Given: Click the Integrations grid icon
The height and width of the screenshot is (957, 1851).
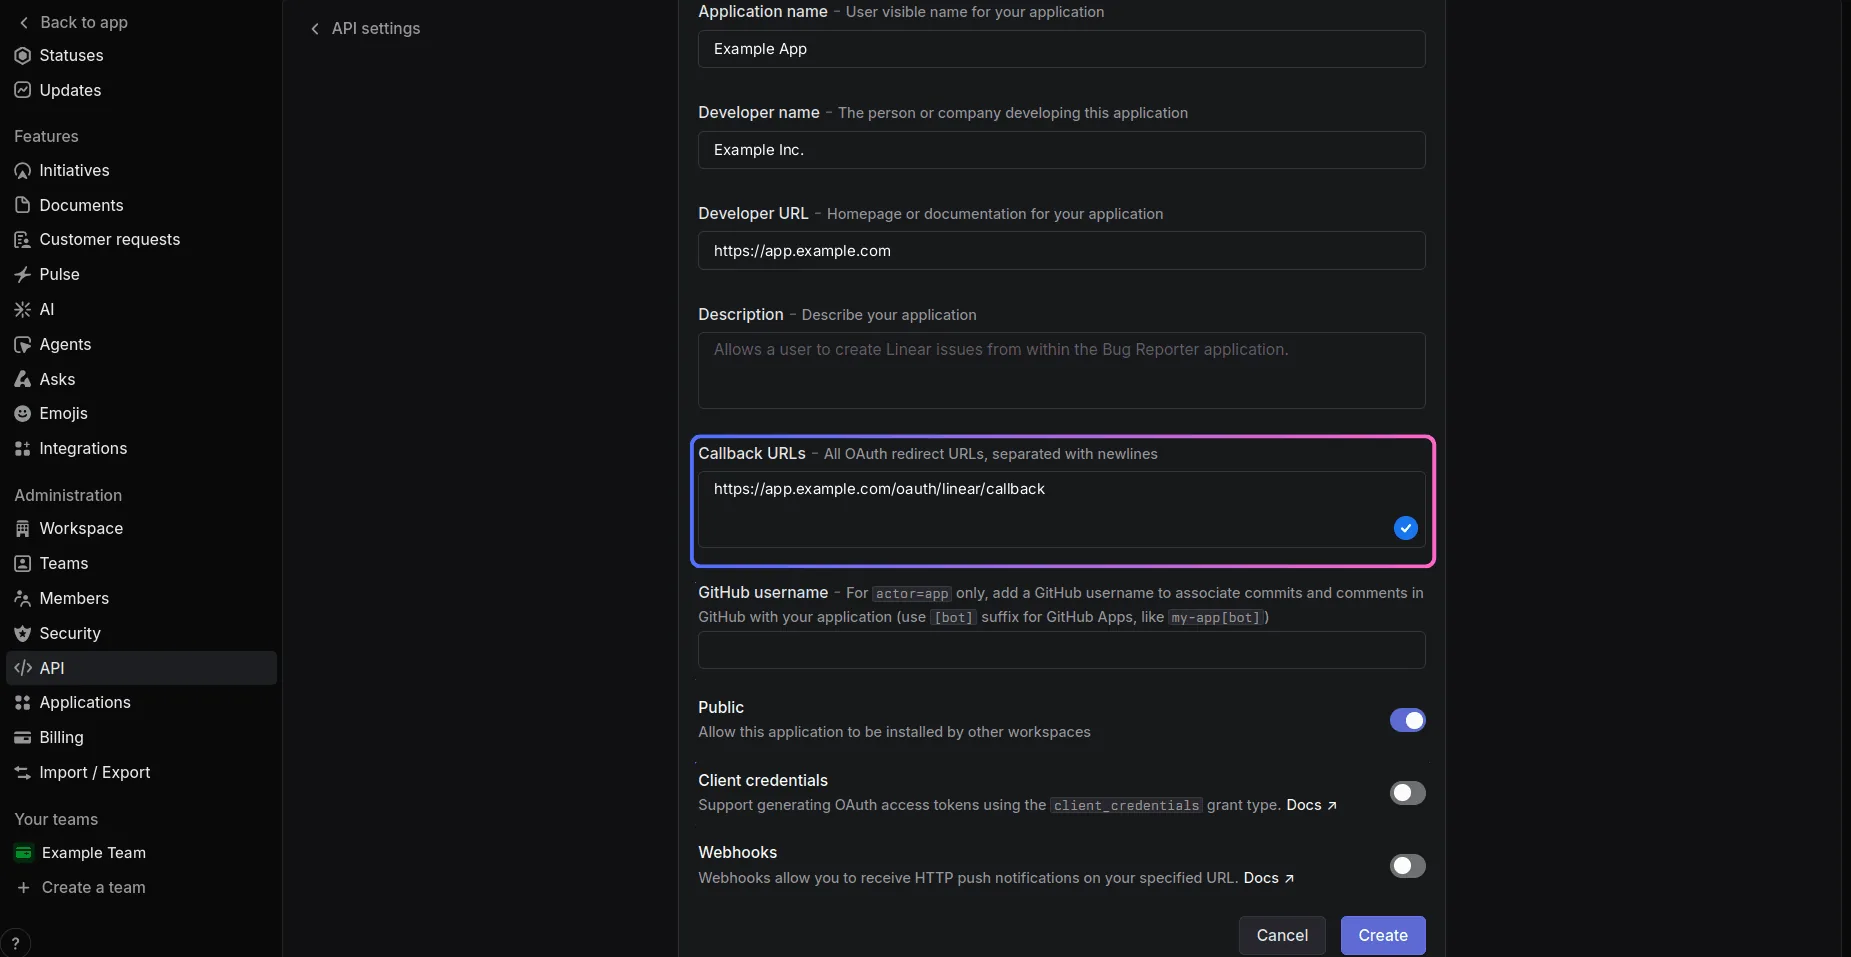Looking at the screenshot, I should [23, 448].
